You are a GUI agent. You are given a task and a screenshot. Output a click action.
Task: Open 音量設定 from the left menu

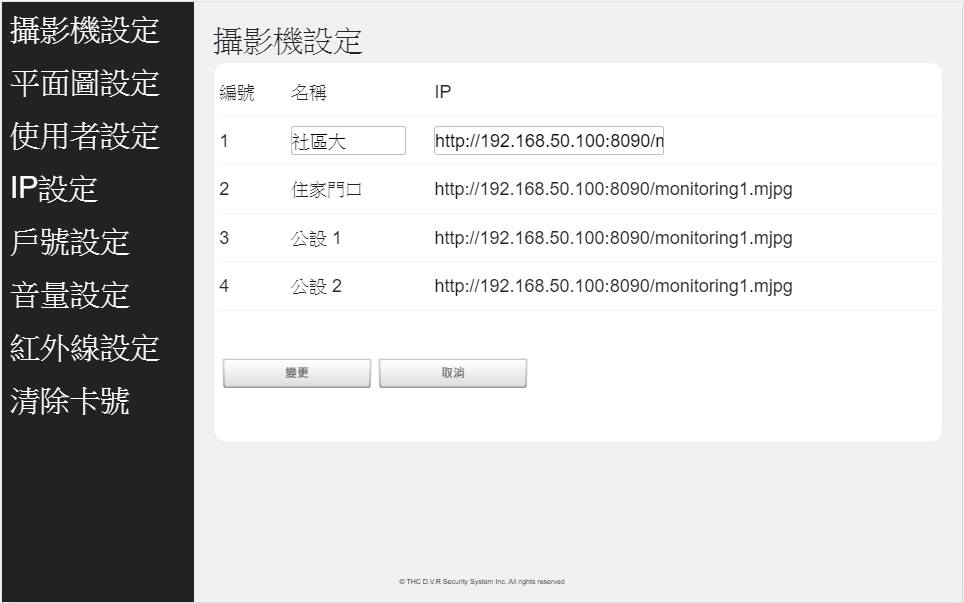pos(70,295)
